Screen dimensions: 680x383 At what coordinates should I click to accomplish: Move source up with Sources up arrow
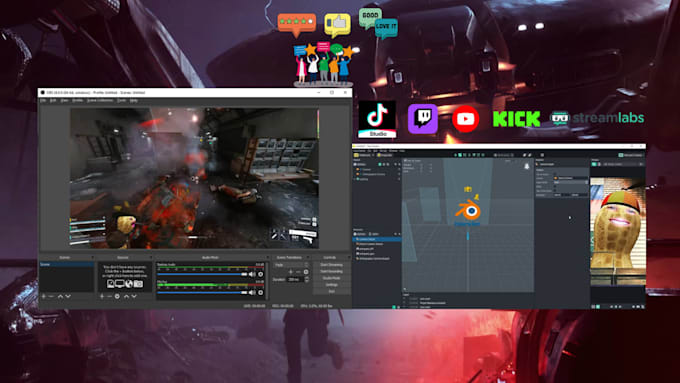[126, 296]
